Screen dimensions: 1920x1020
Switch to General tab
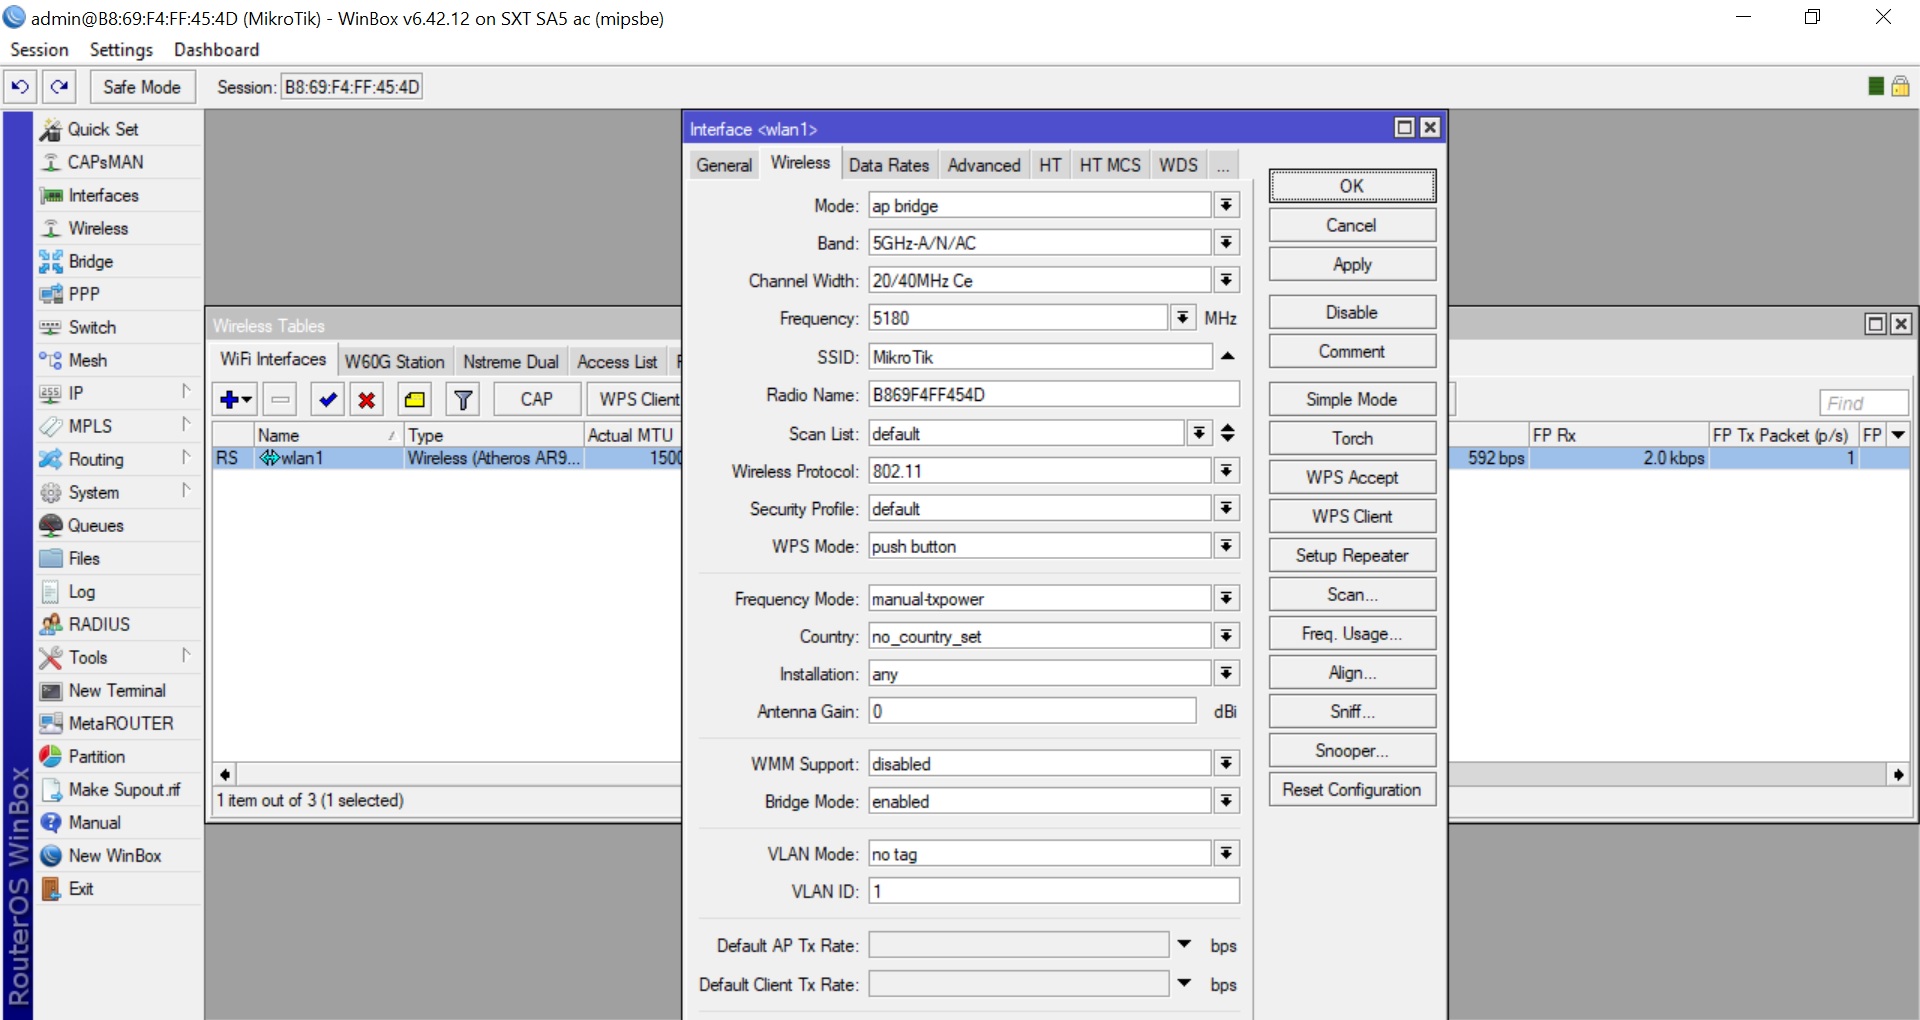pos(724,165)
